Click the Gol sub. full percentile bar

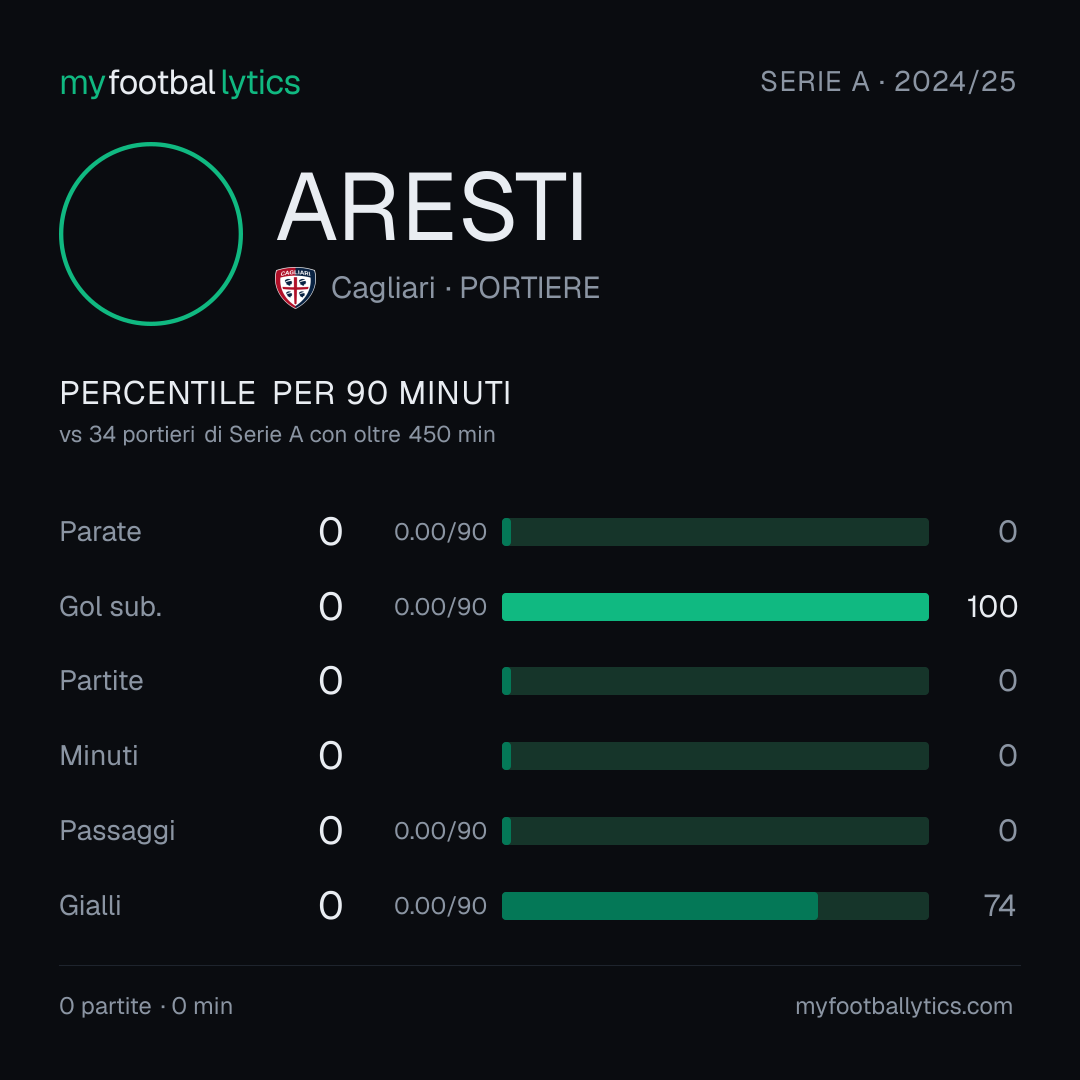[715, 607]
